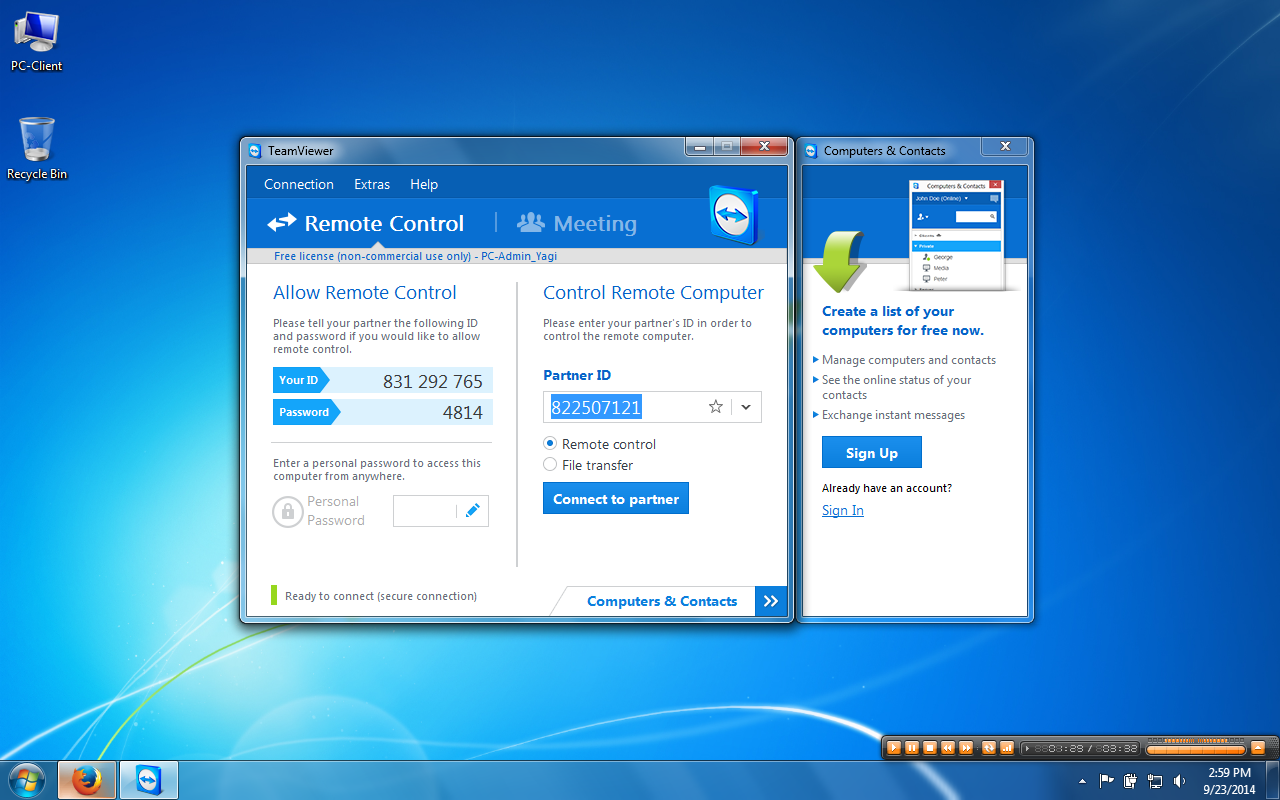Open the Recycle Bin desktop icon
Screen dimensions: 1280x800
pos(37,149)
